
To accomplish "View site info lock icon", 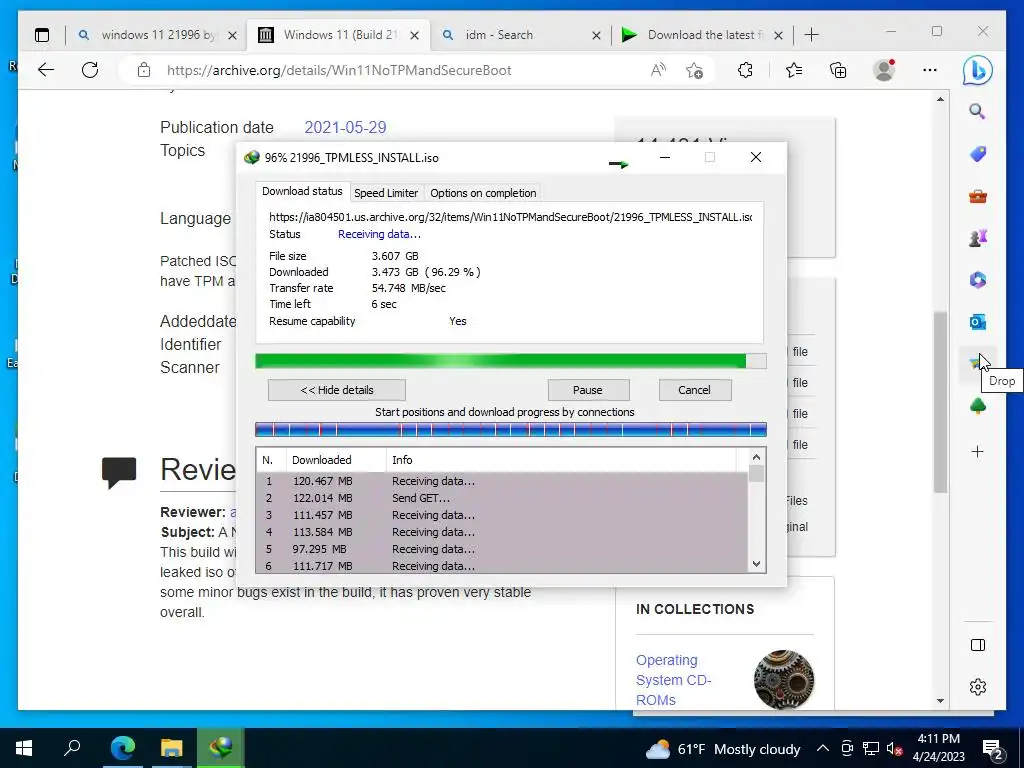I will 144,70.
